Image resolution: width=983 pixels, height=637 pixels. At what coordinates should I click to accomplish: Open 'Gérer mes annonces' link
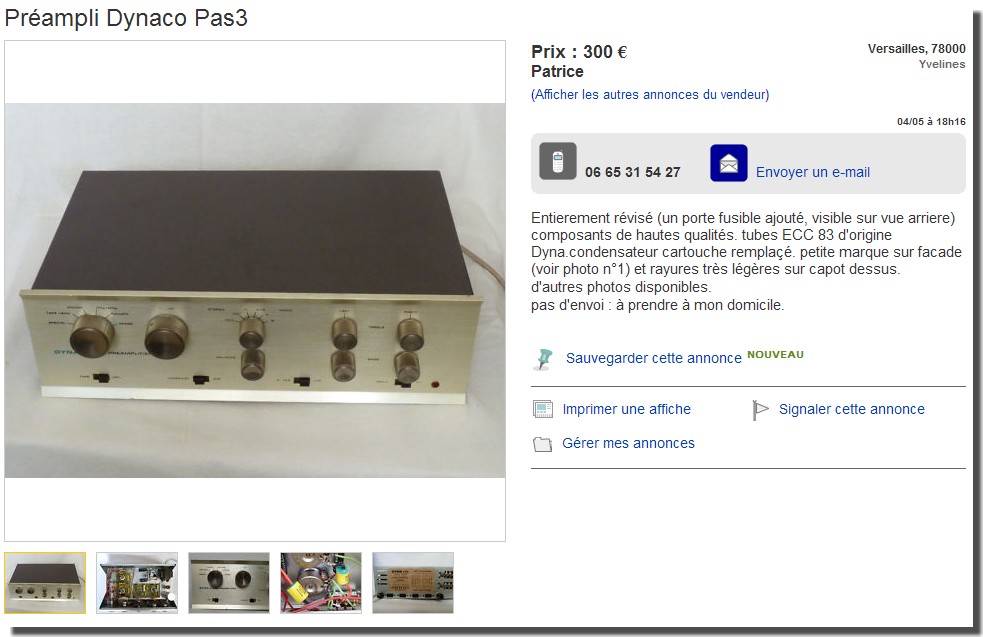click(628, 443)
